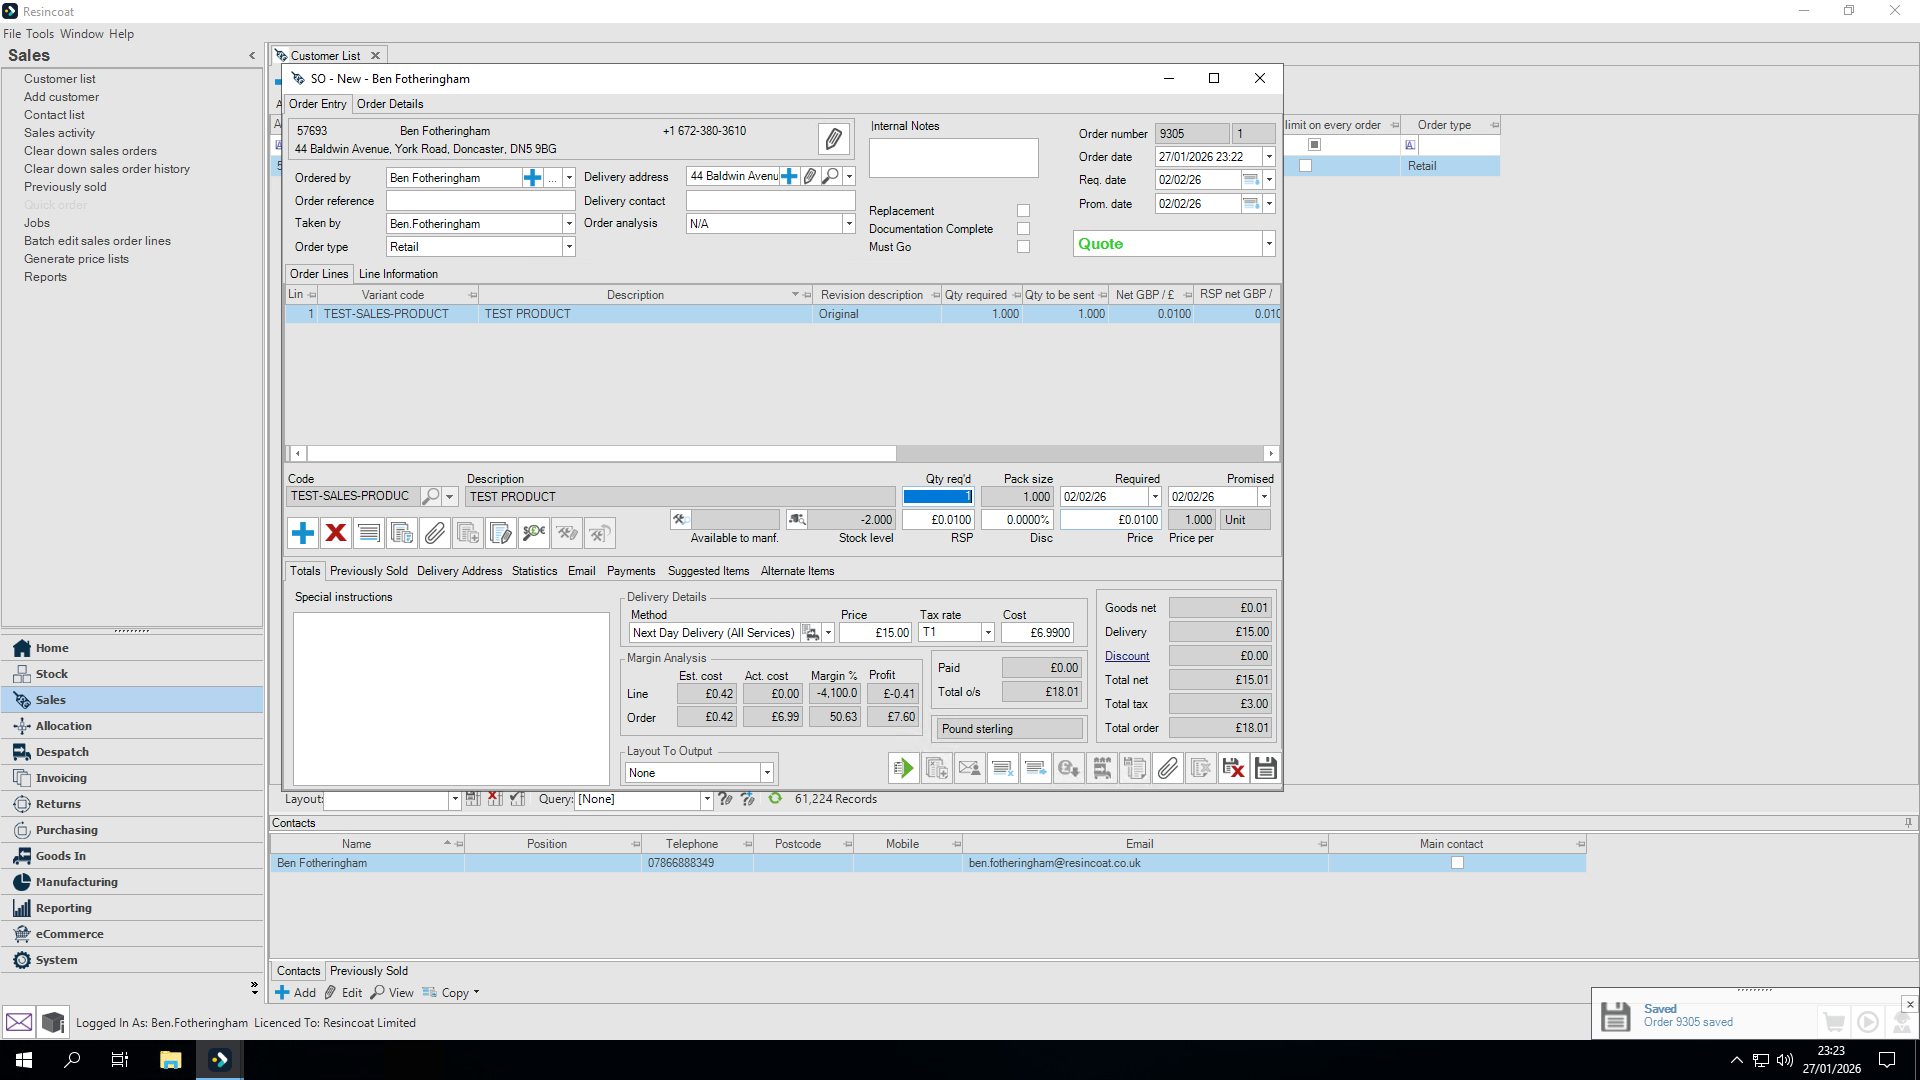The width and height of the screenshot is (1920, 1080).
Task: Enable the Documentation Complete checkbox
Action: click(1023, 229)
